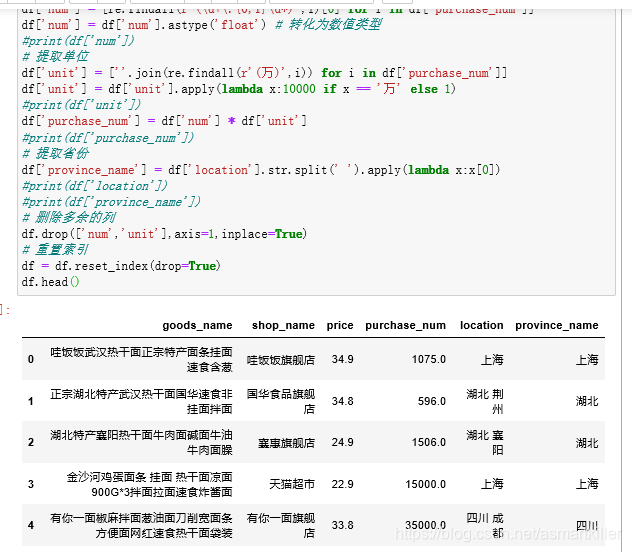
Task: Click shop name 哇饭饭旗舰店
Action: pos(281,360)
